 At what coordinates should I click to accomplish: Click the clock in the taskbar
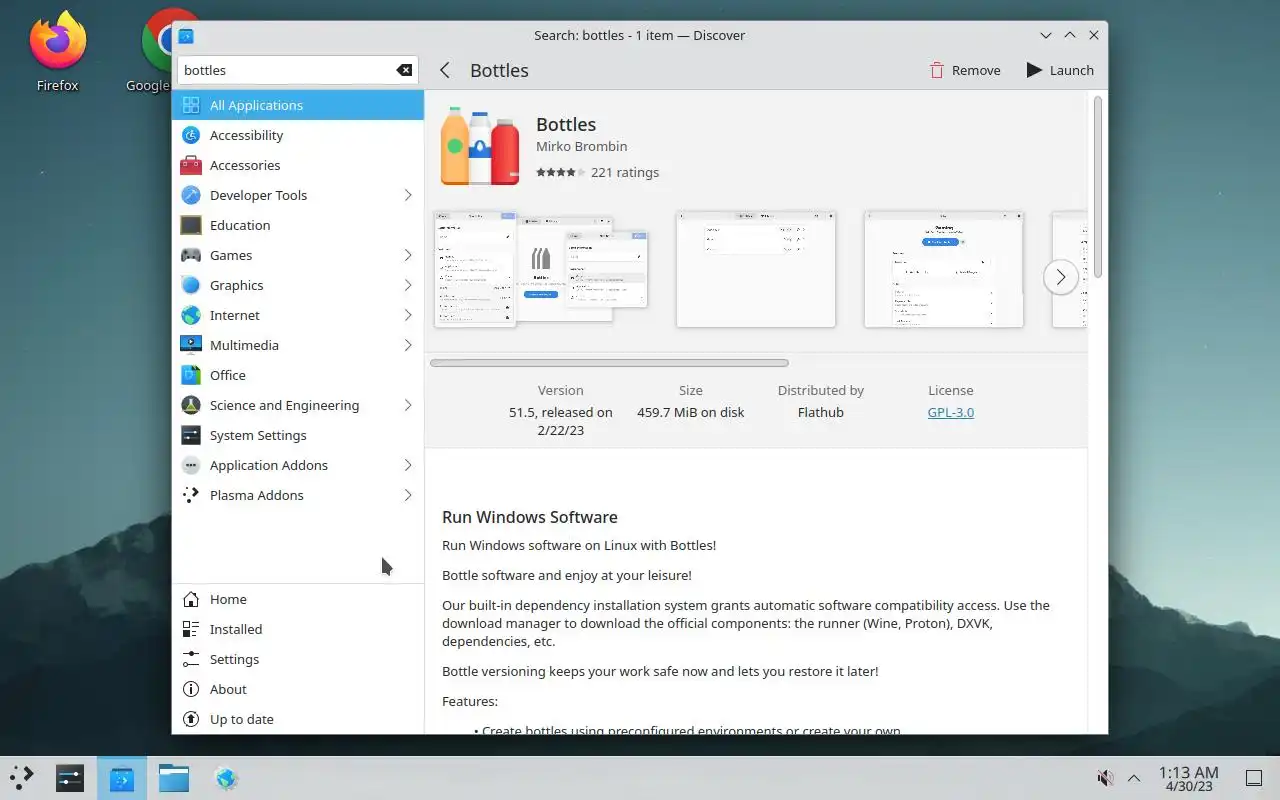click(1188, 778)
